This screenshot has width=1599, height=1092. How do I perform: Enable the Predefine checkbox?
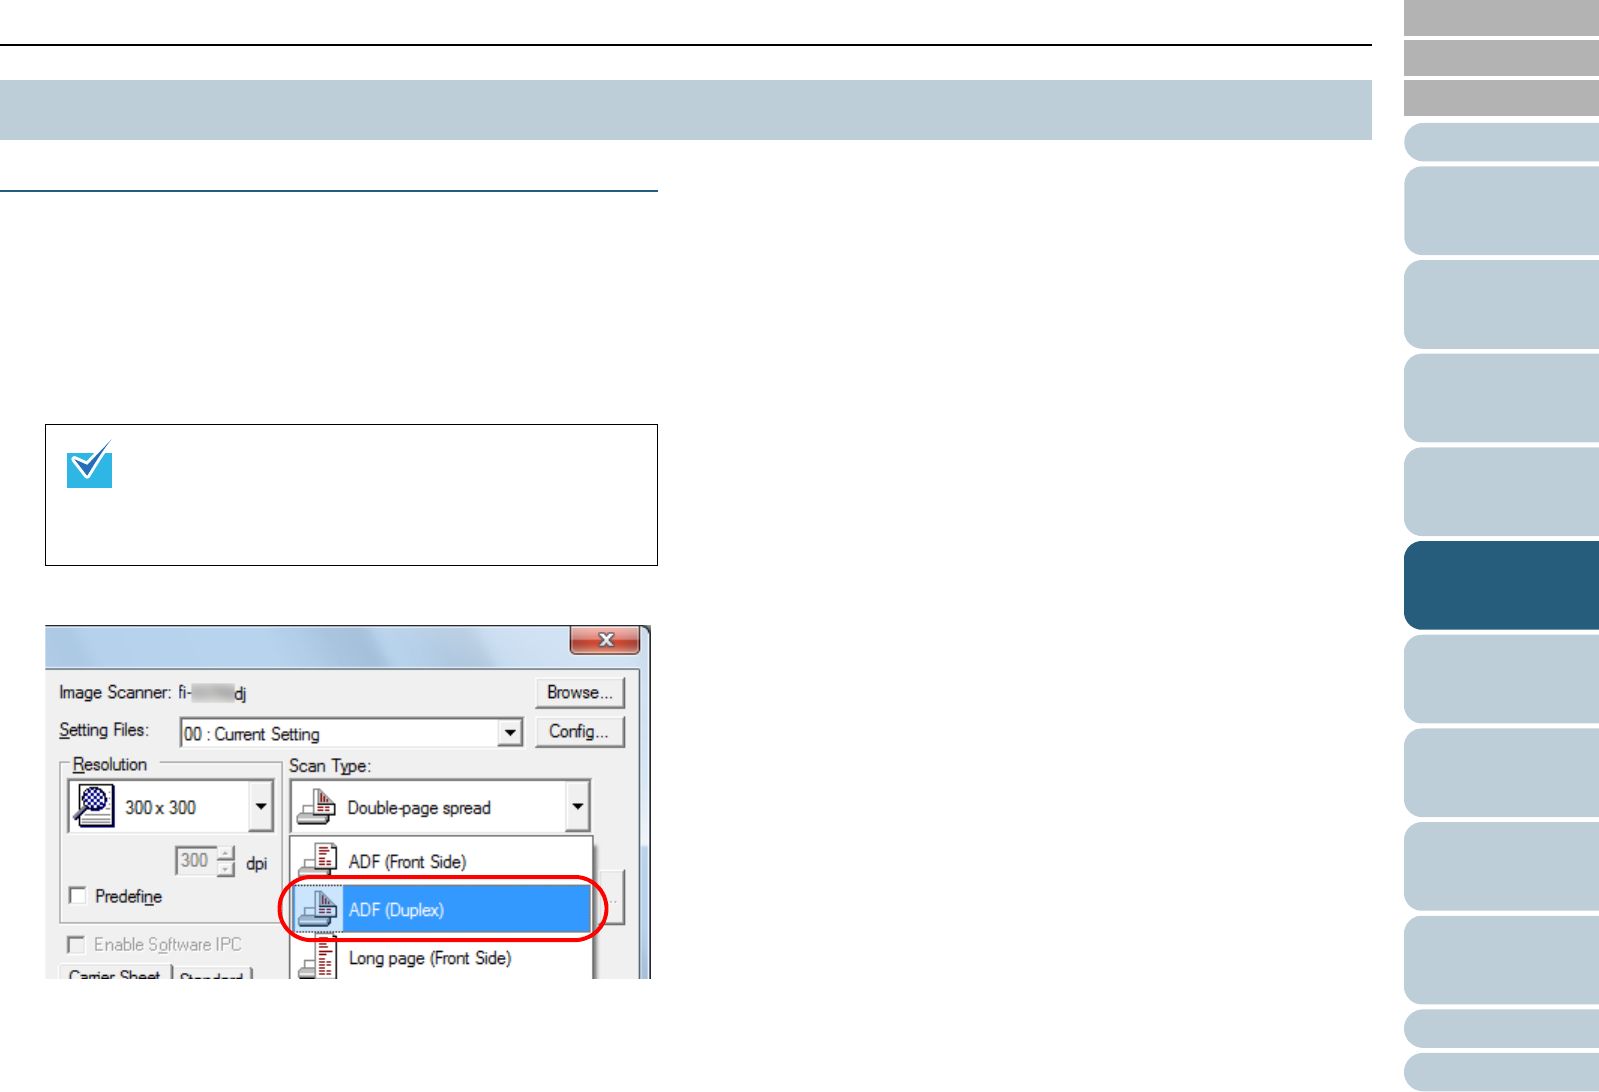coord(77,896)
